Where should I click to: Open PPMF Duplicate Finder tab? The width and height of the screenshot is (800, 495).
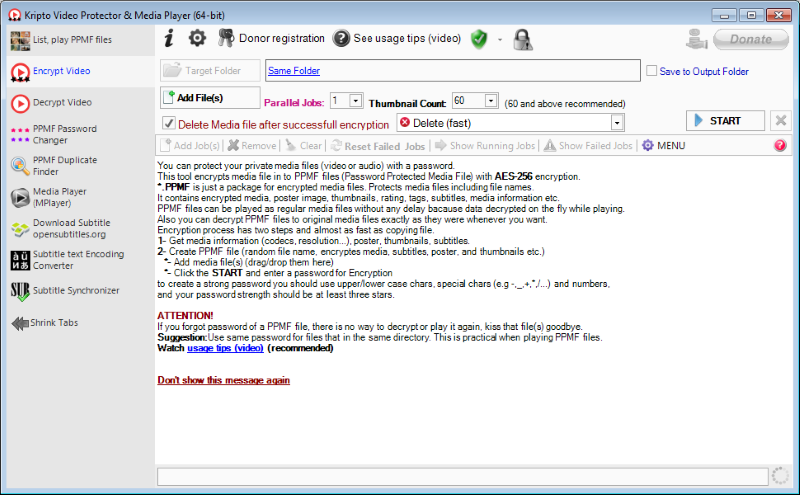(80, 166)
